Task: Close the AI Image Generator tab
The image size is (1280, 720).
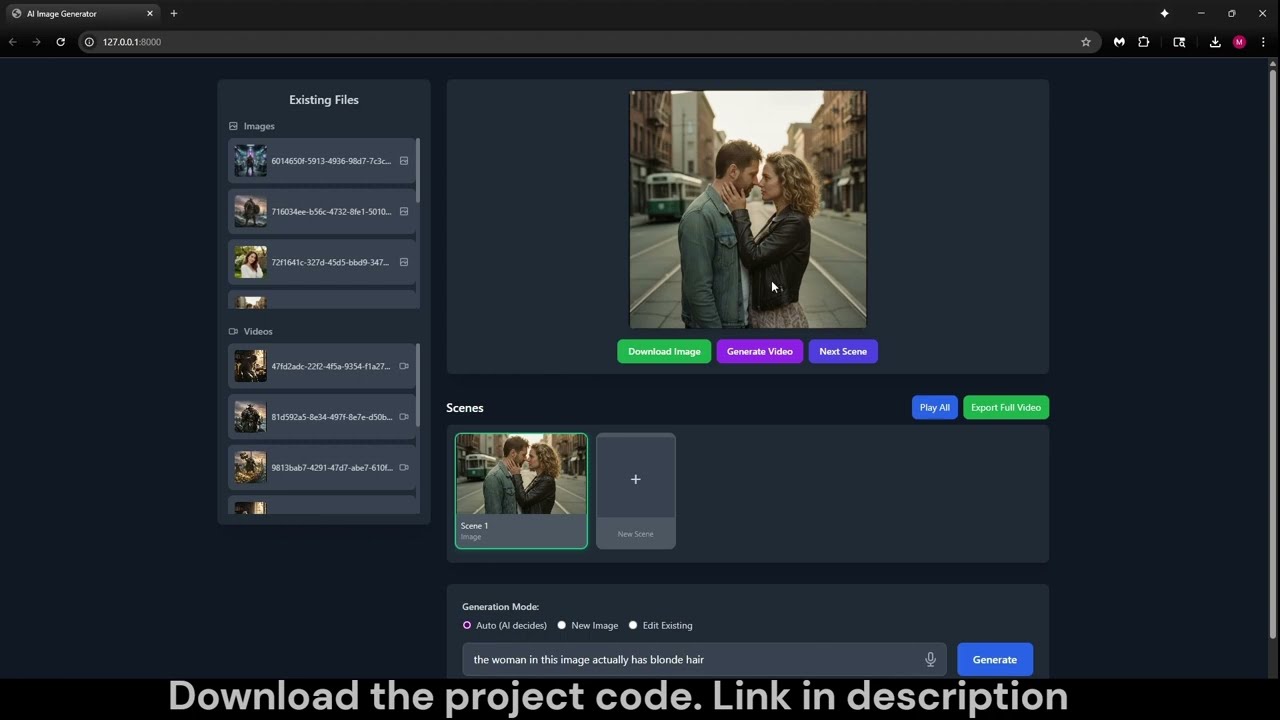Action: pyautogui.click(x=150, y=14)
